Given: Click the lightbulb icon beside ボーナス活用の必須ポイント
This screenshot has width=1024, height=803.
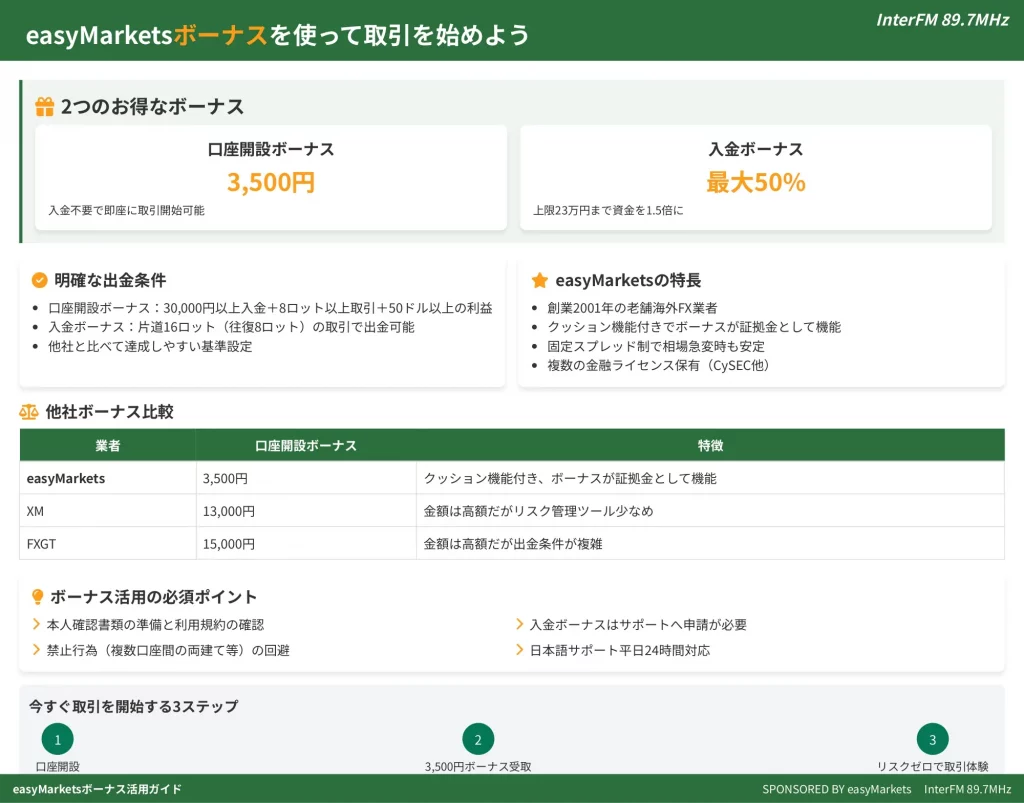Looking at the screenshot, I should point(38,597).
